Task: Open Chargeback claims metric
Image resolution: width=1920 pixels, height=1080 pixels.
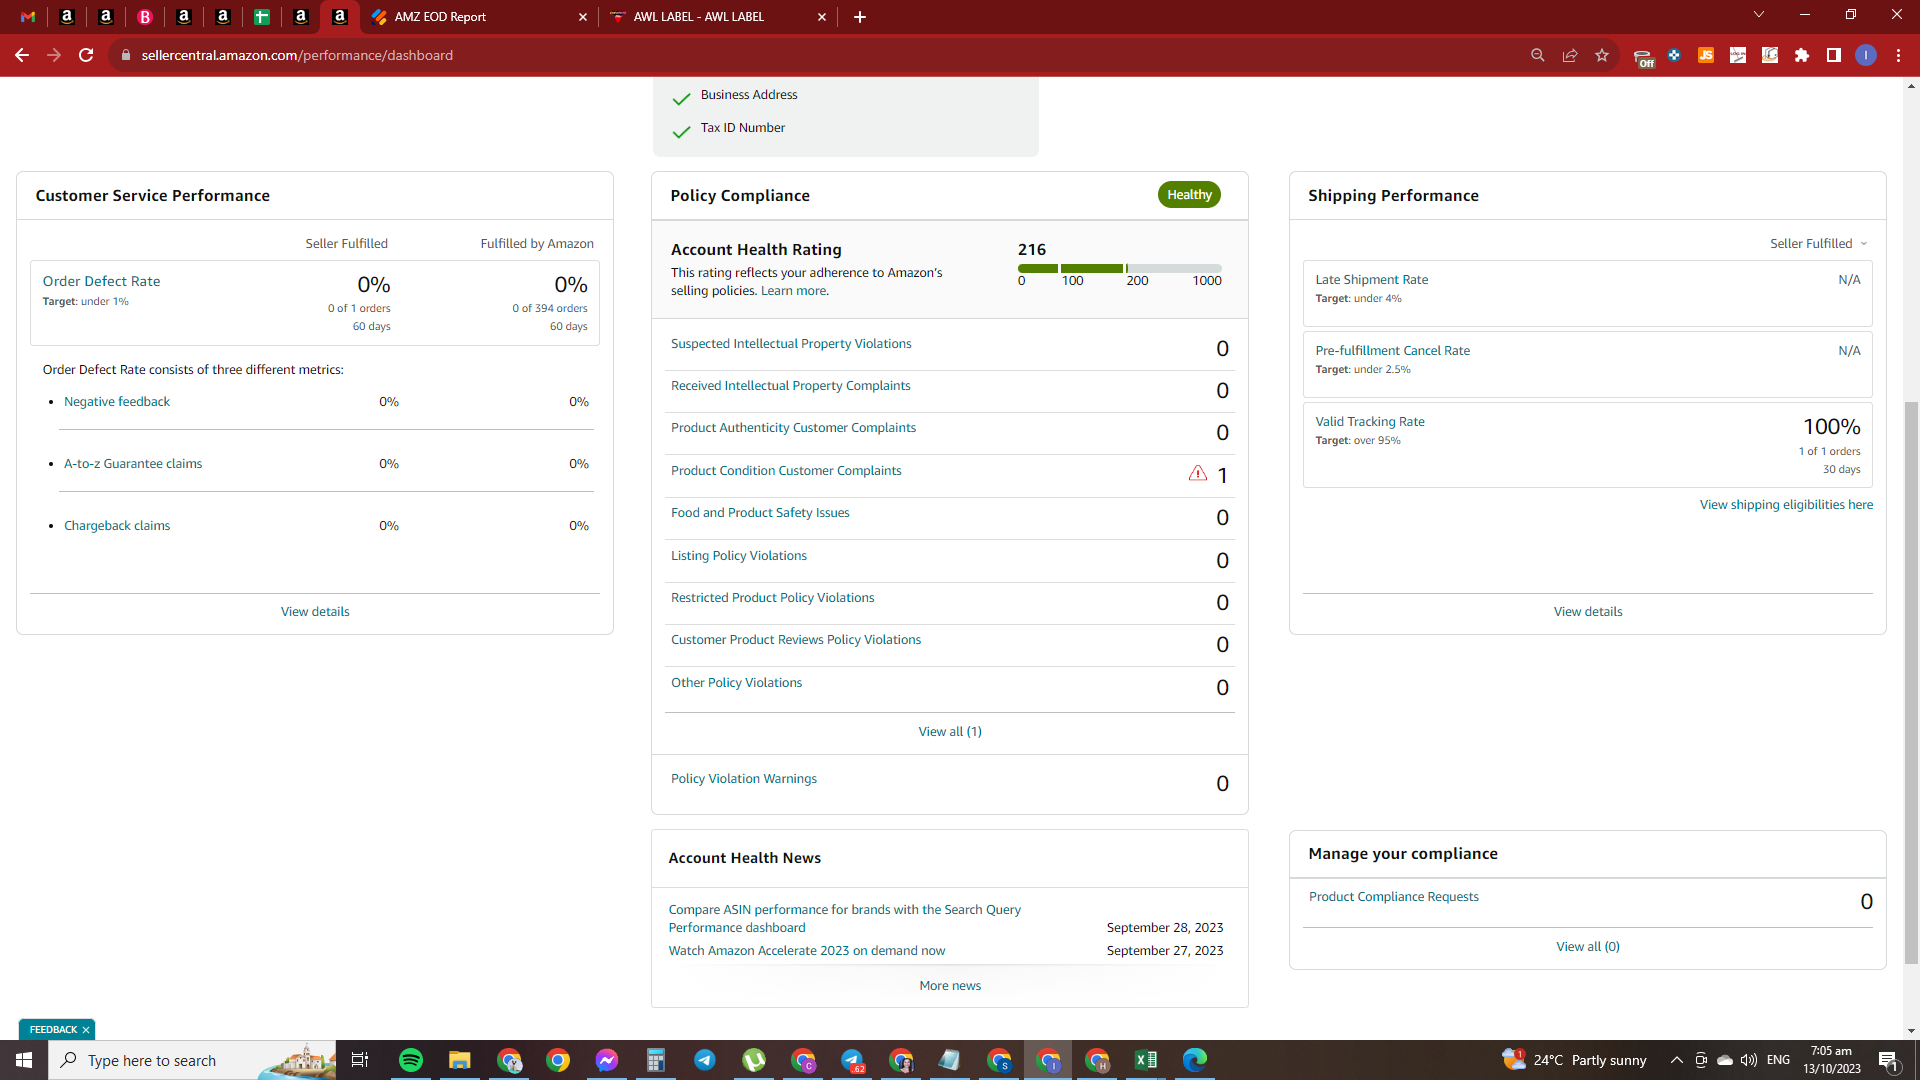Action: point(117,526)
